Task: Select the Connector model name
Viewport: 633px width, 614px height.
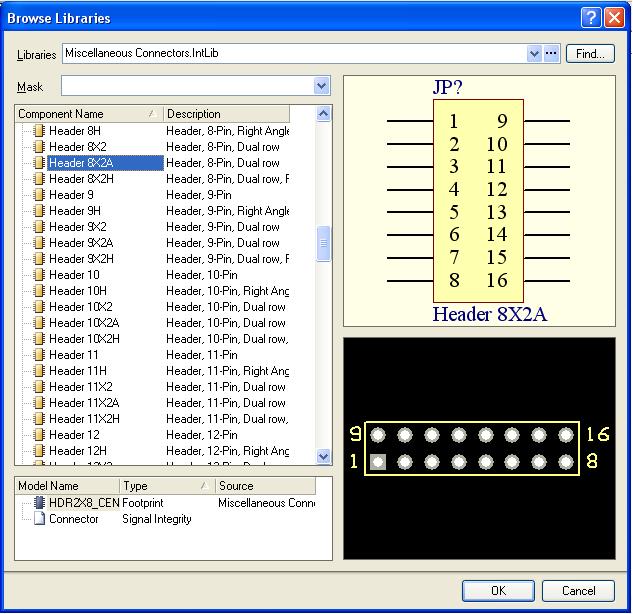Action: [73, 519]
